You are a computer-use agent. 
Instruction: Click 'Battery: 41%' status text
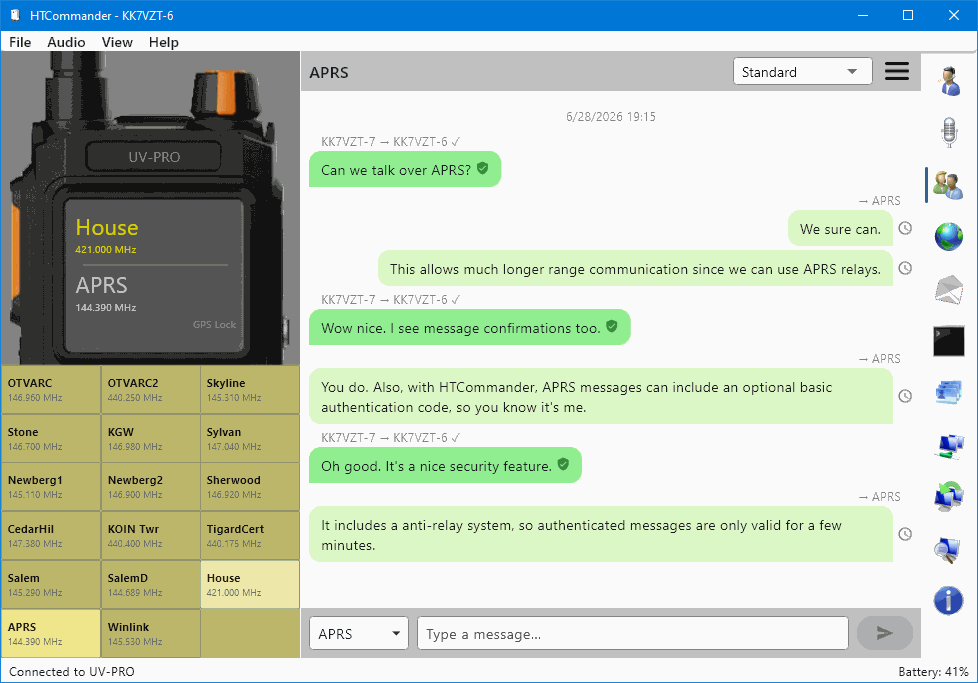(x=933, y=672)
